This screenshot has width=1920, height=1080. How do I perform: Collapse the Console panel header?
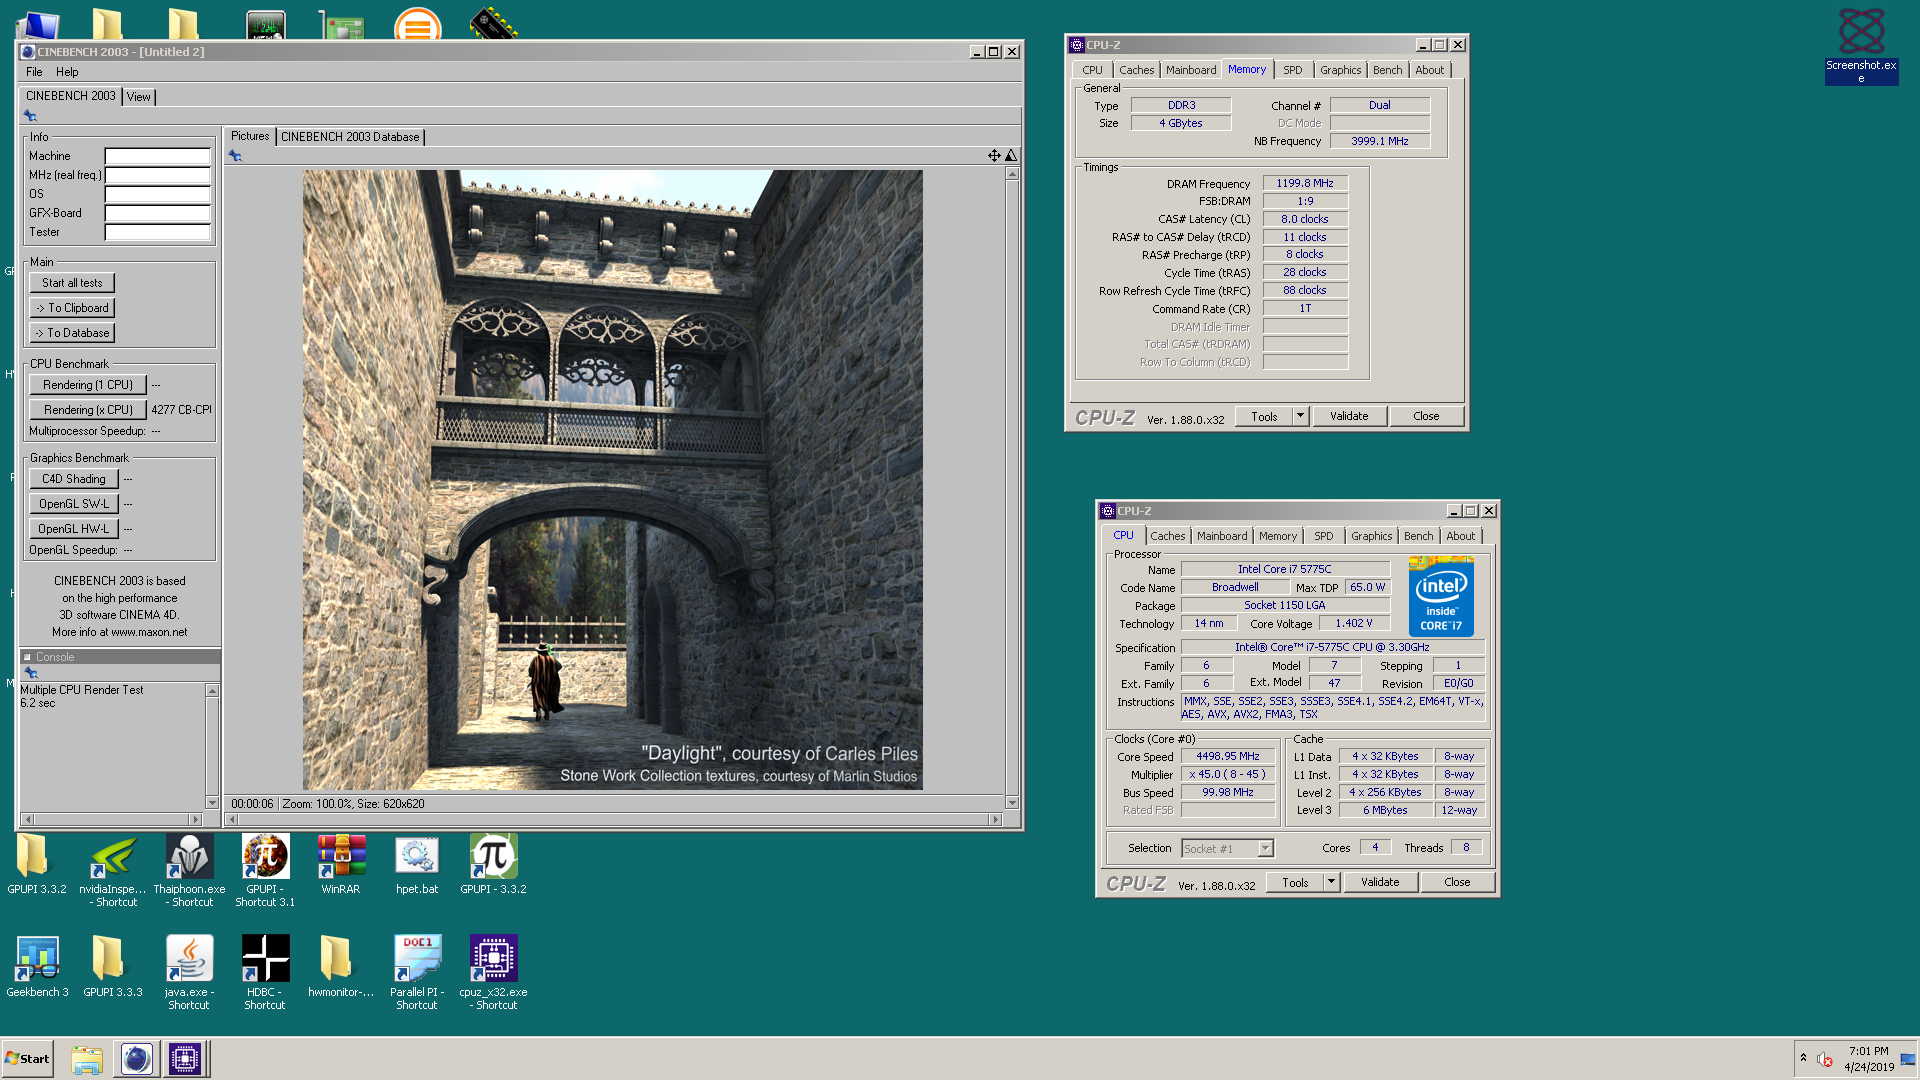(27, 657)
